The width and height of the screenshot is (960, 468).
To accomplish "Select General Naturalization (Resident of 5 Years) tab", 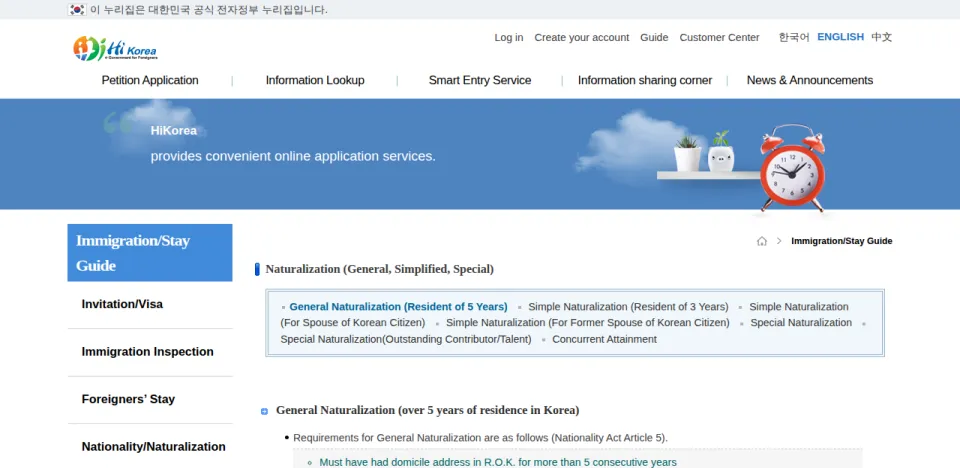I will coord(398,306).
